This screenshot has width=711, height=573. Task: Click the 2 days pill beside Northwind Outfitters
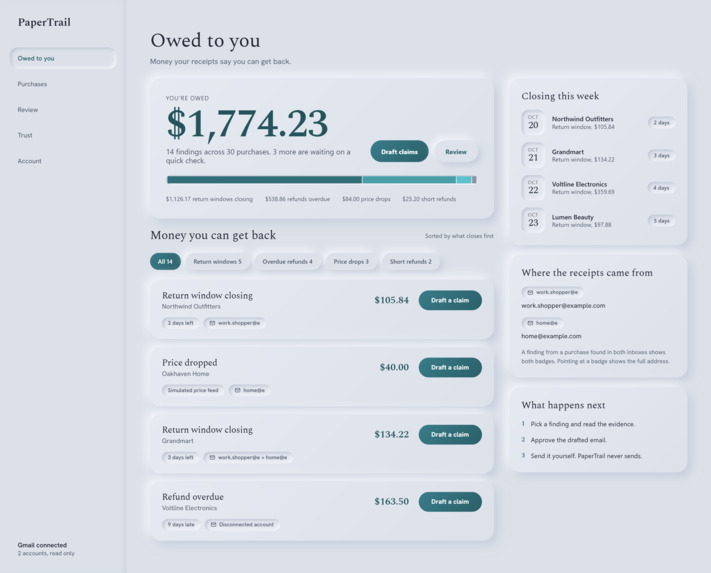tap(661, 123)
